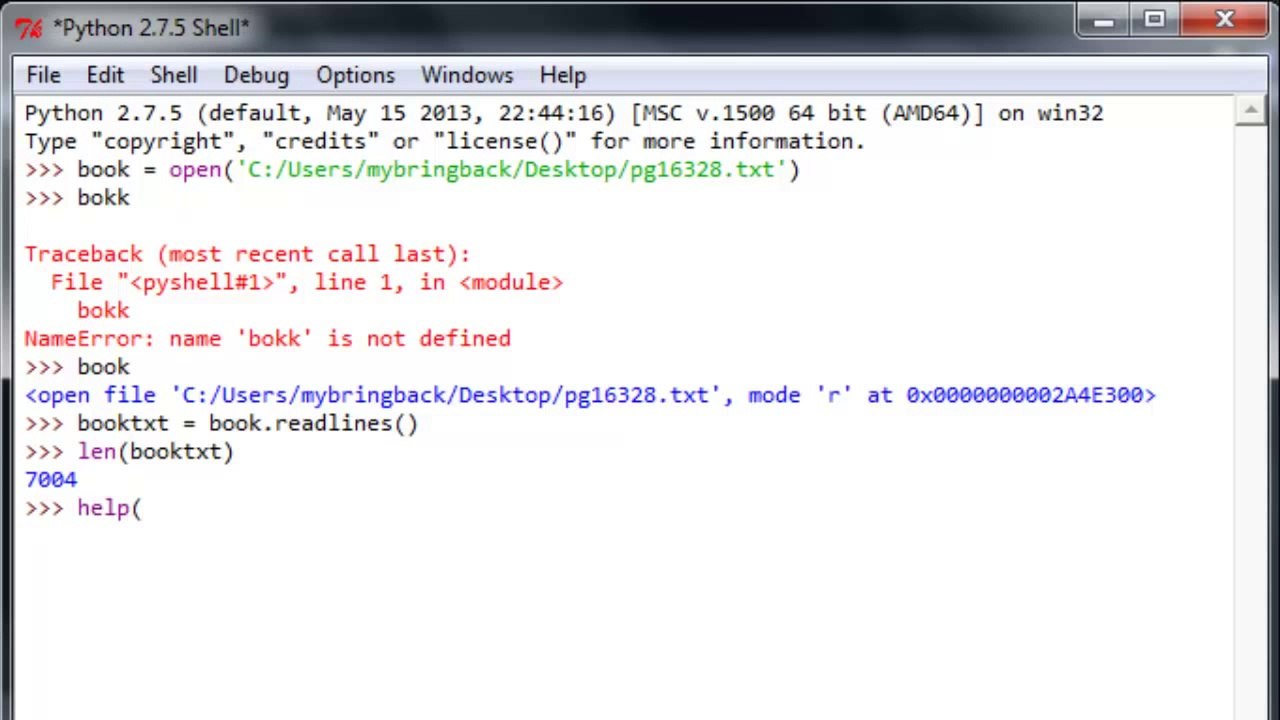
Task: Click the 'Traceback (most recent call last):' line
Action: click(247, 254)
